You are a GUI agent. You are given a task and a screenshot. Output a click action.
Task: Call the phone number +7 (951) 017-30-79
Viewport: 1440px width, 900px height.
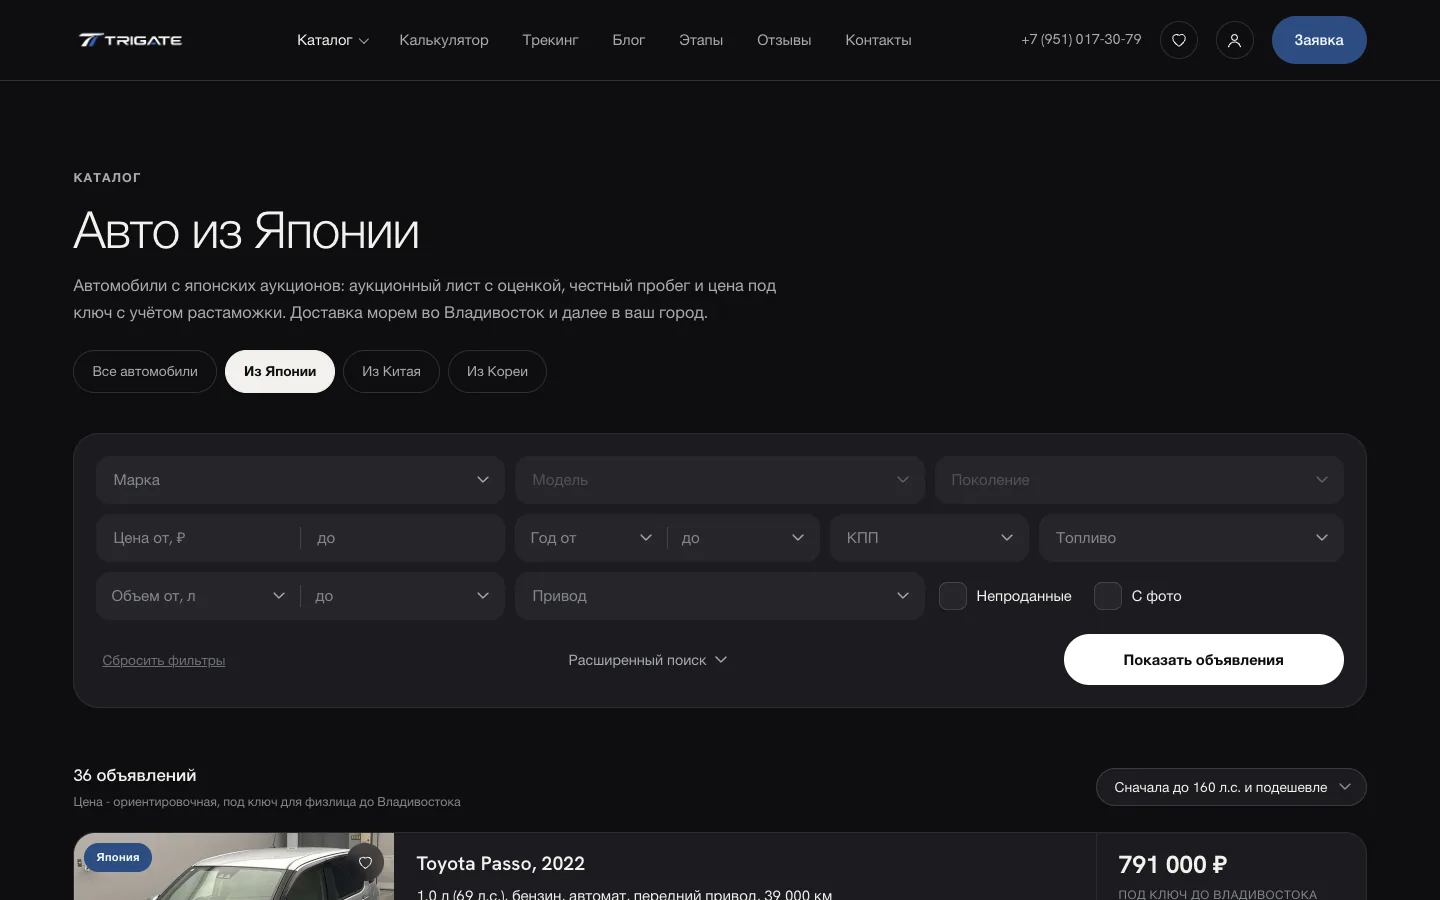(1081, 39)
